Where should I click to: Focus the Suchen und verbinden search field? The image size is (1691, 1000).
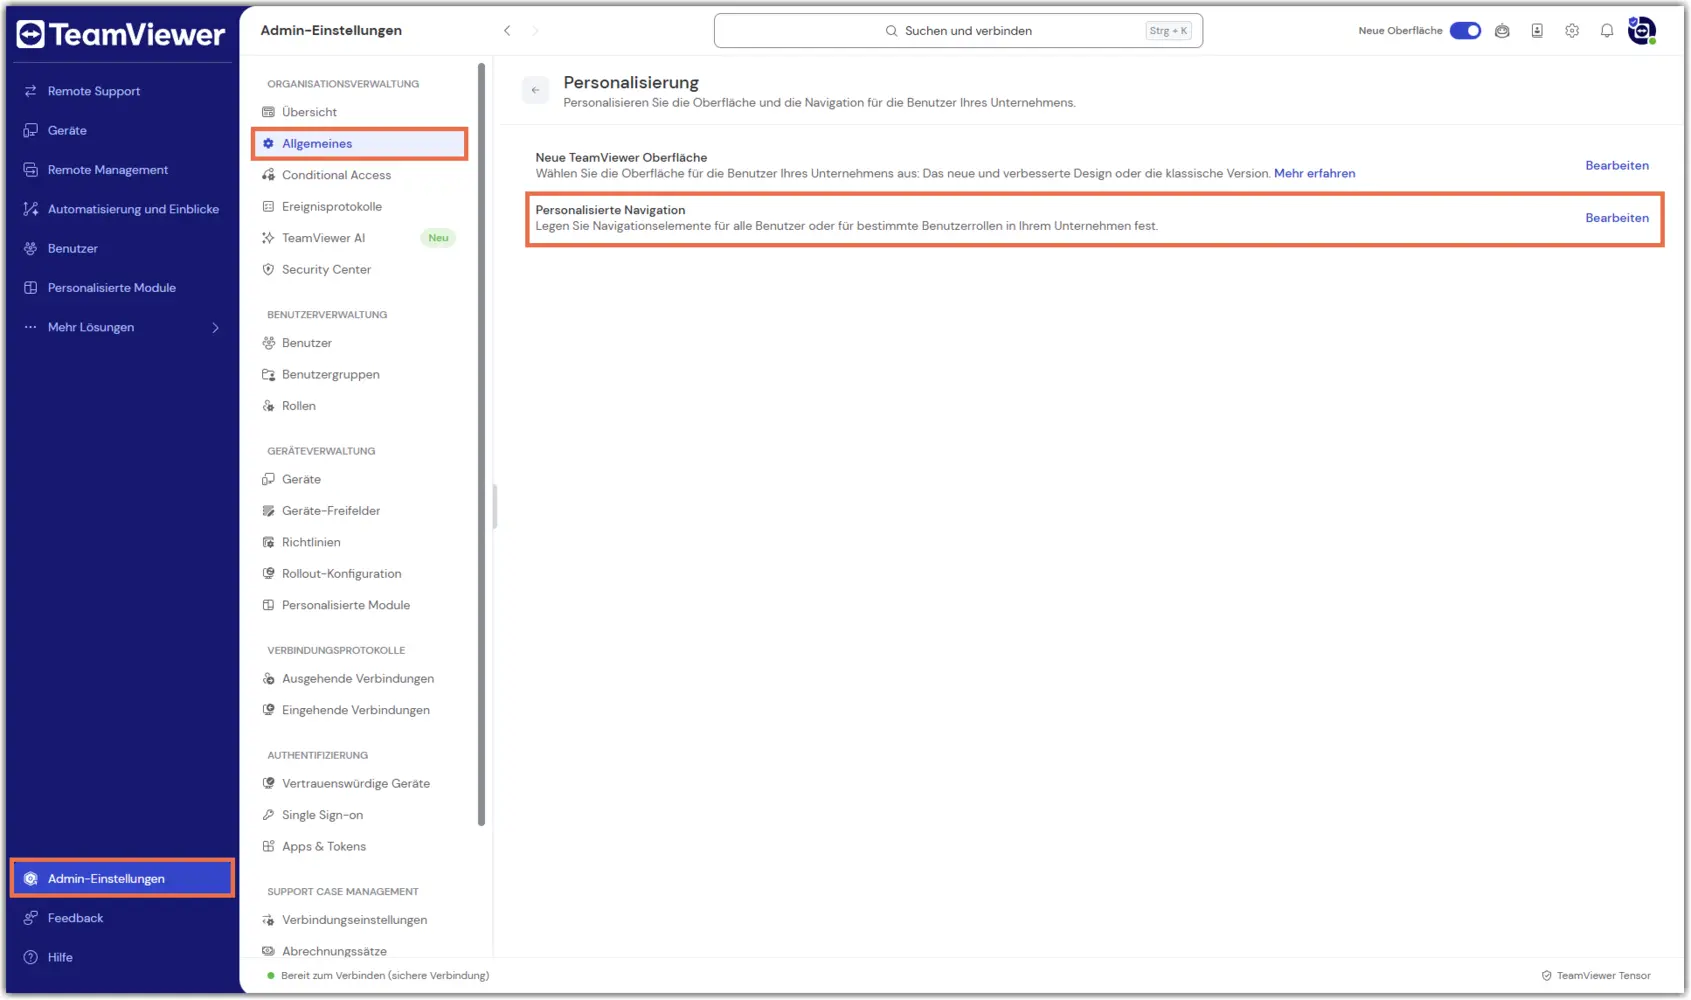958,31
